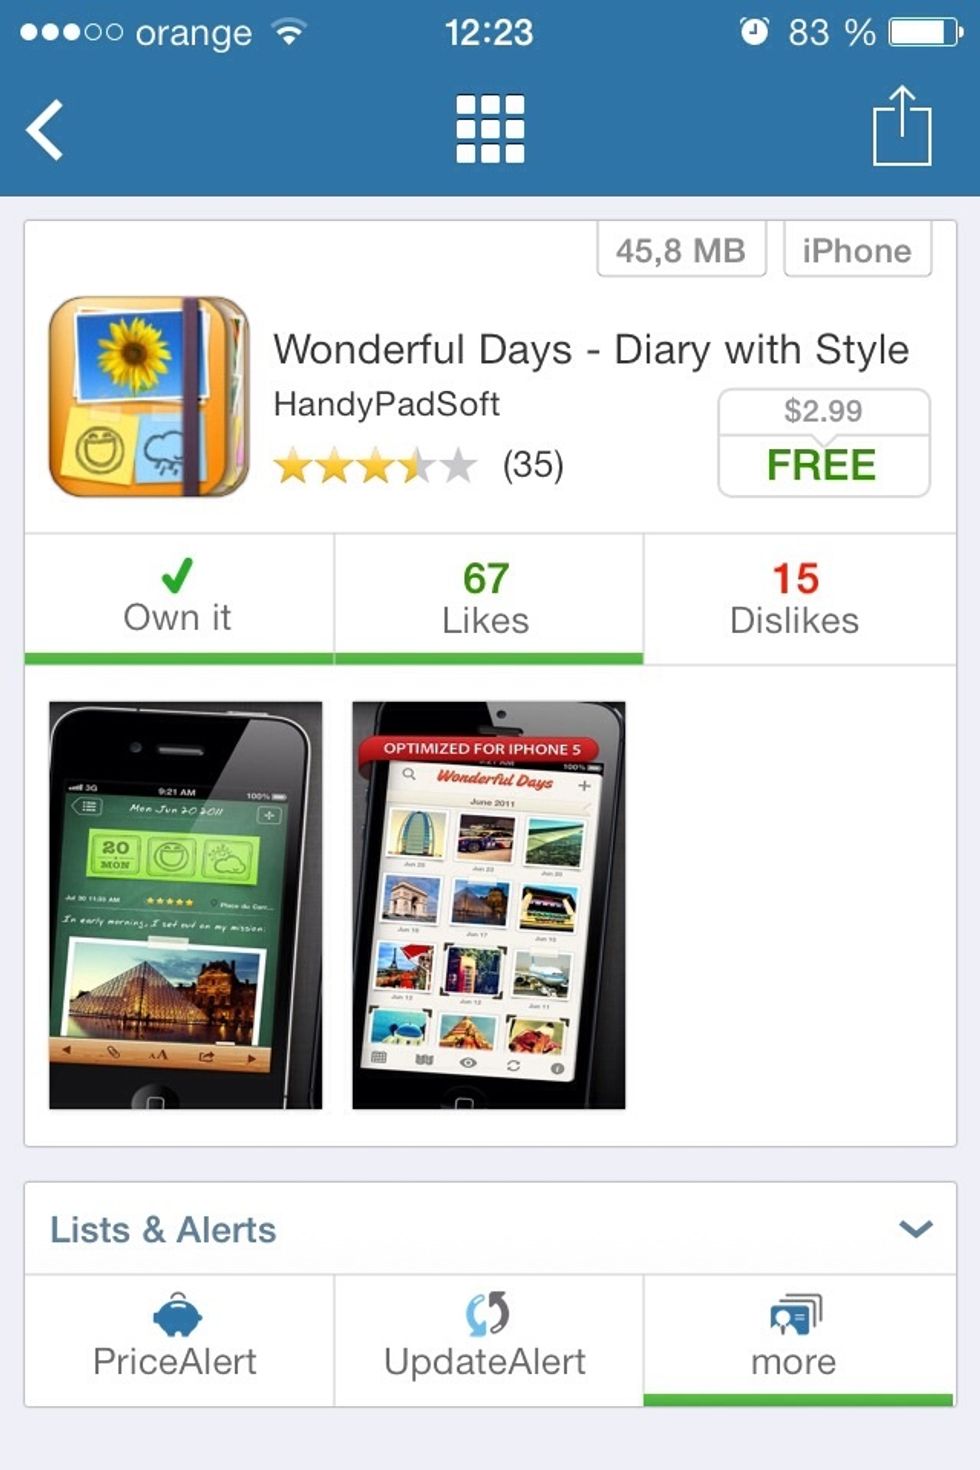The height and width of the screenshot is (1470, 980).
Task: Open the Wonderful Days app icon
Action: (x=149, y=397)
